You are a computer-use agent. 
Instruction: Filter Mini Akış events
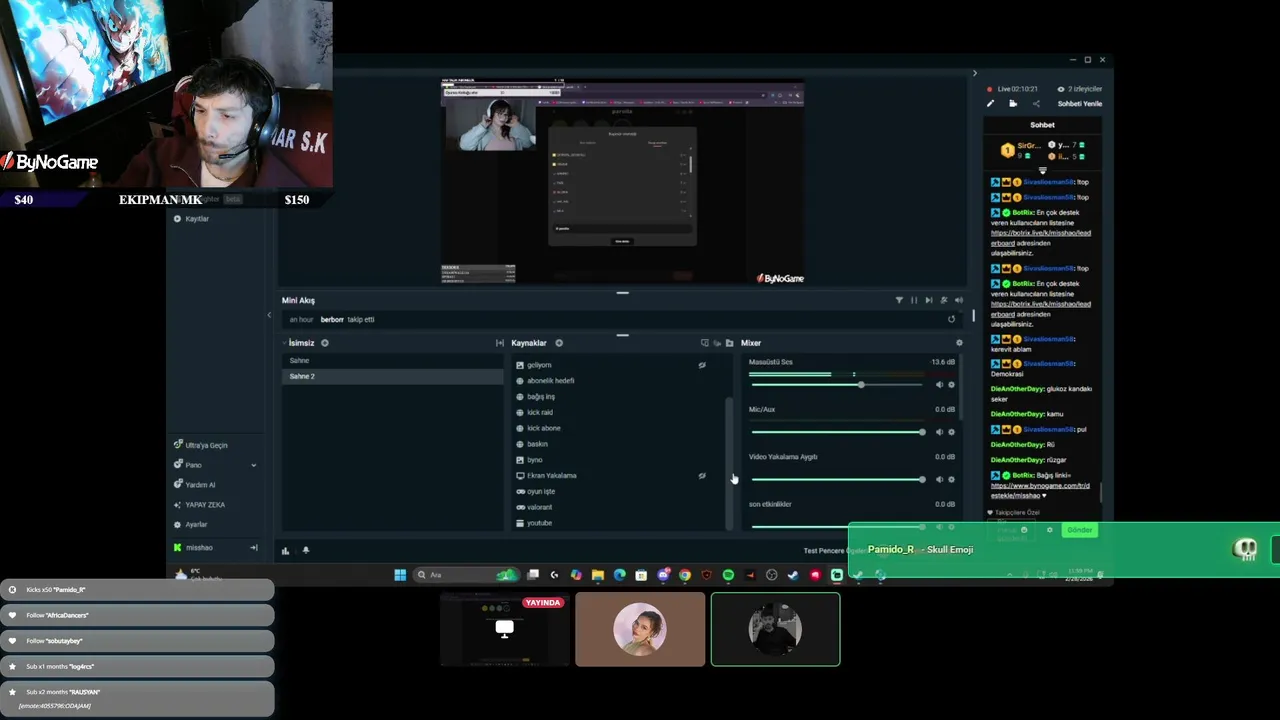(x=899, y=300)
